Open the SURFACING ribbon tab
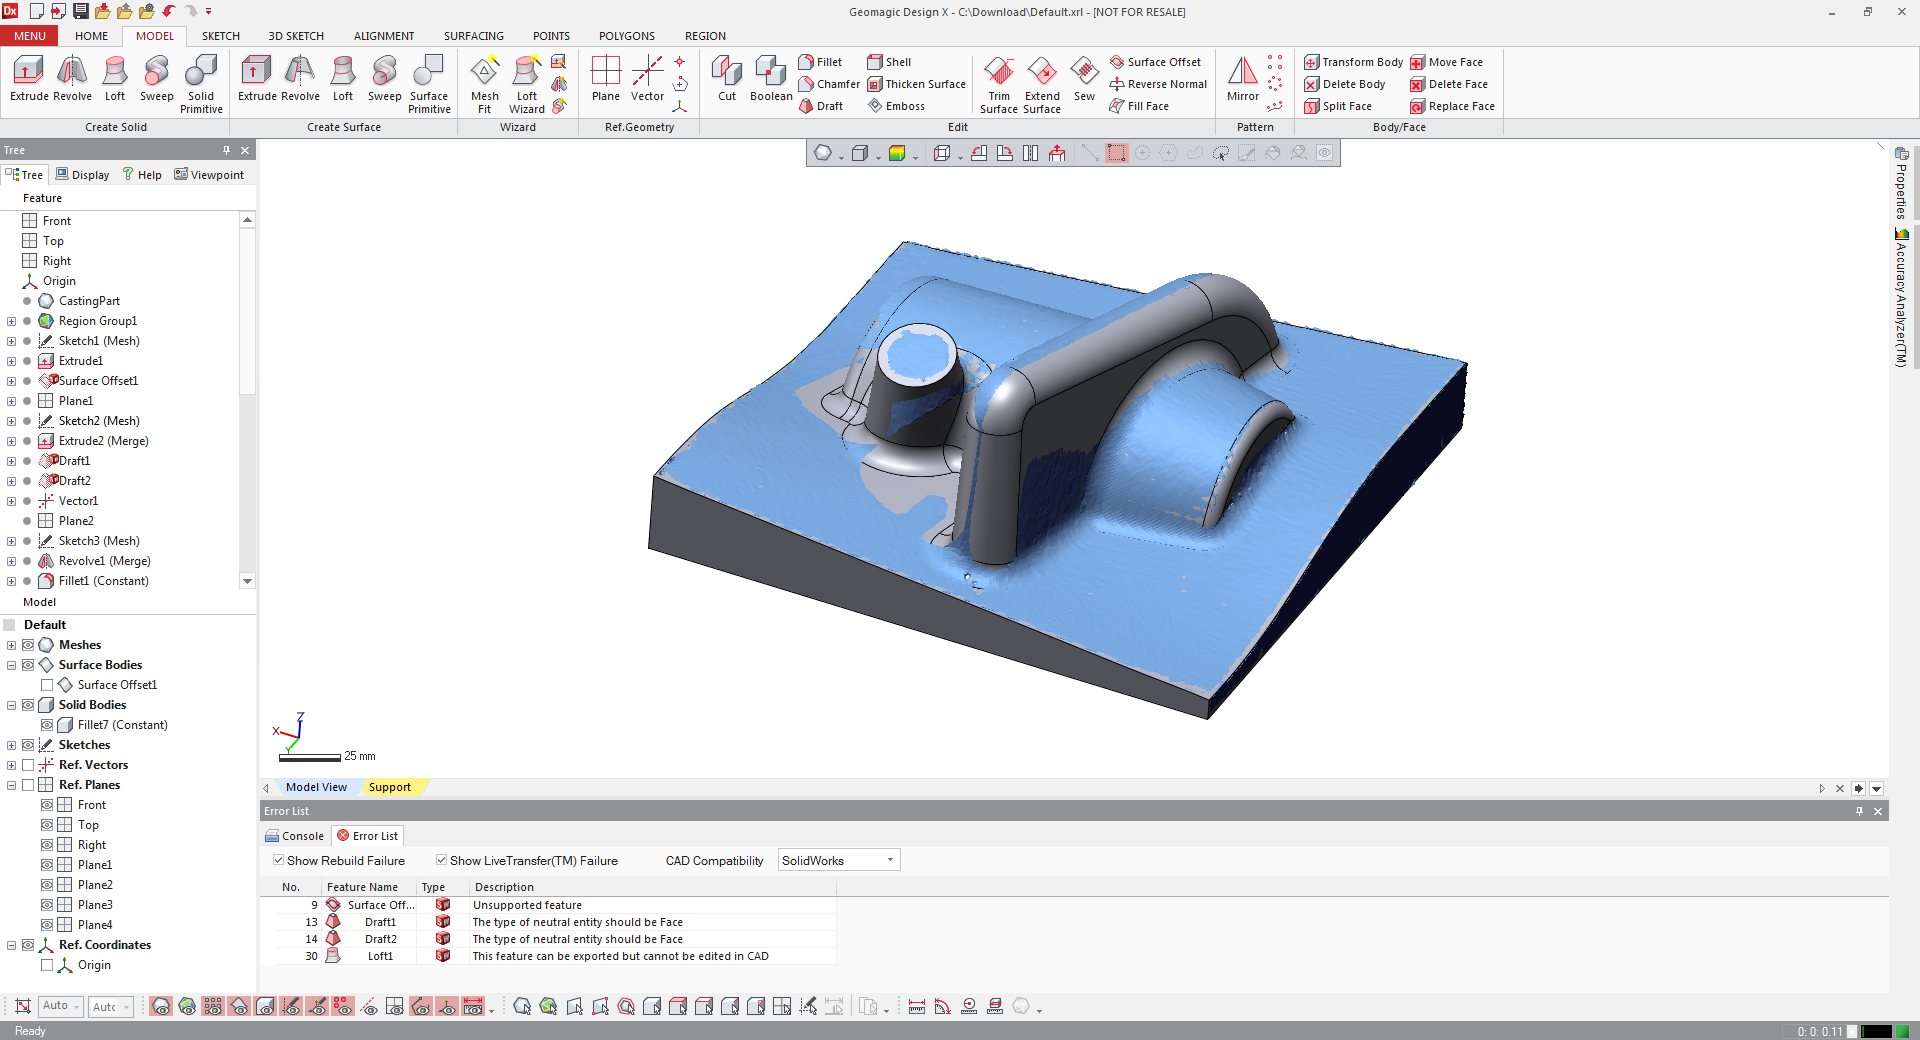 [473, 36]
